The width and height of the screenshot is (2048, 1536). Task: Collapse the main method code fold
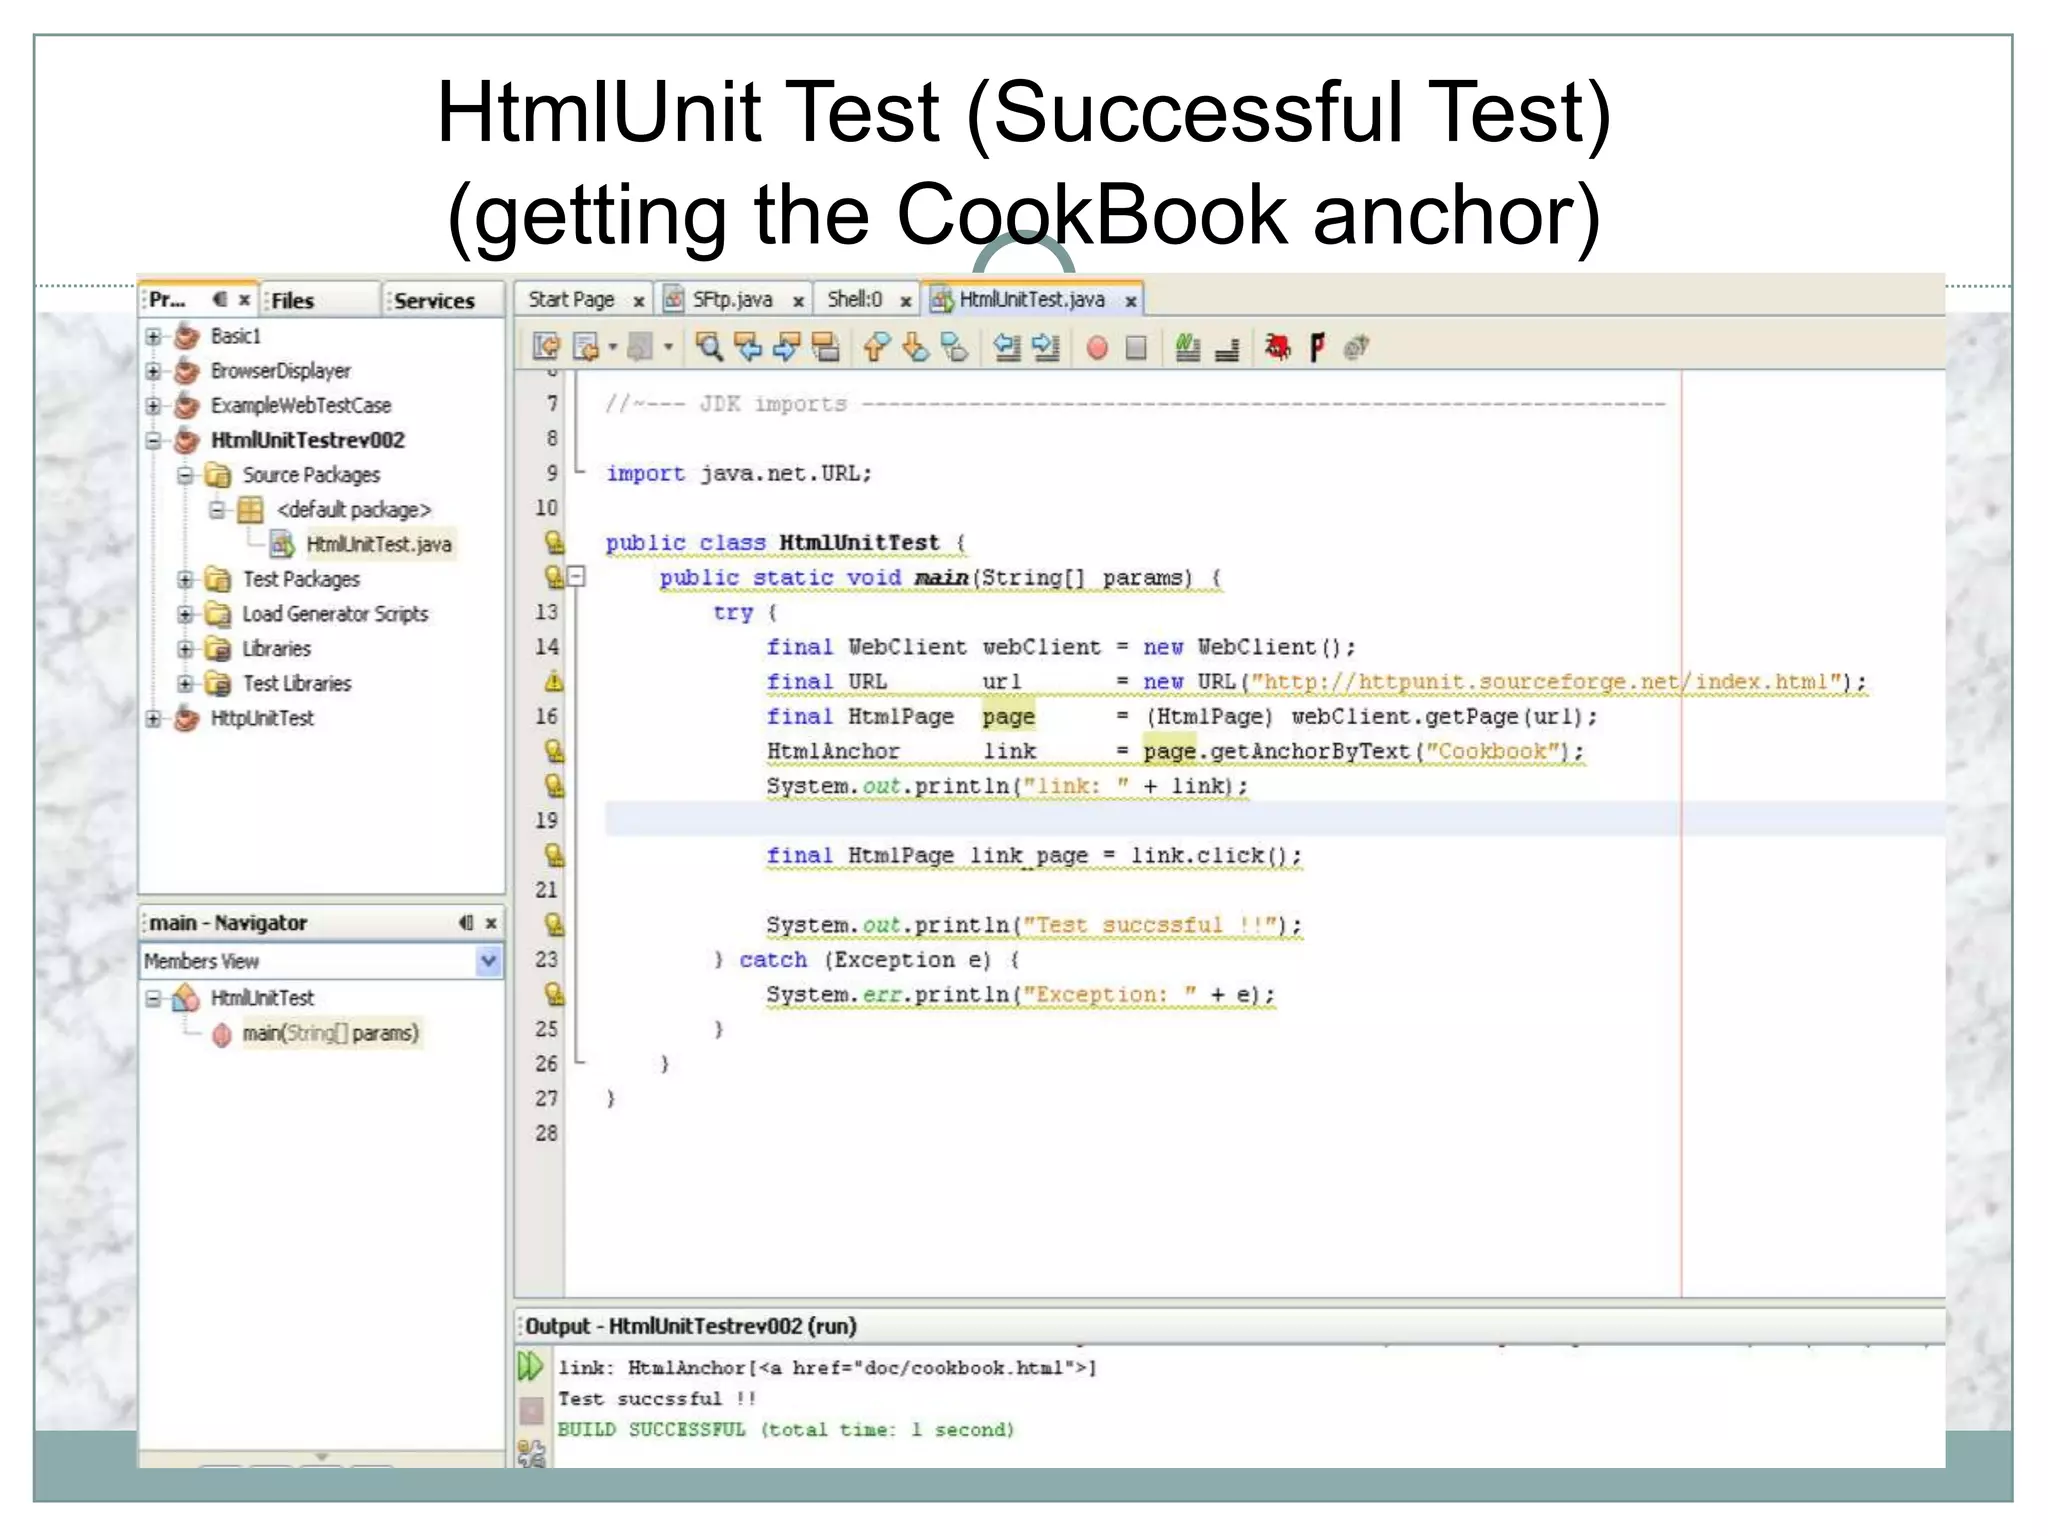click(577, 577)
